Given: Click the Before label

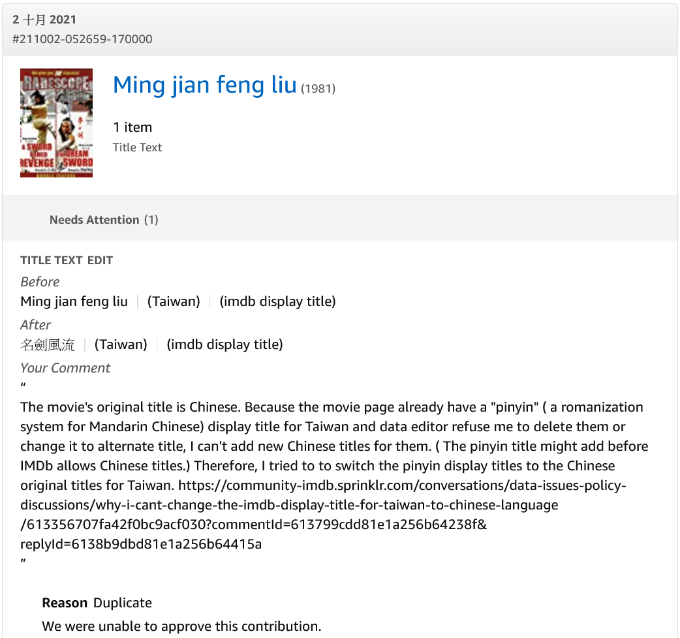Looking at the screenshot, I should click(40, 282).
